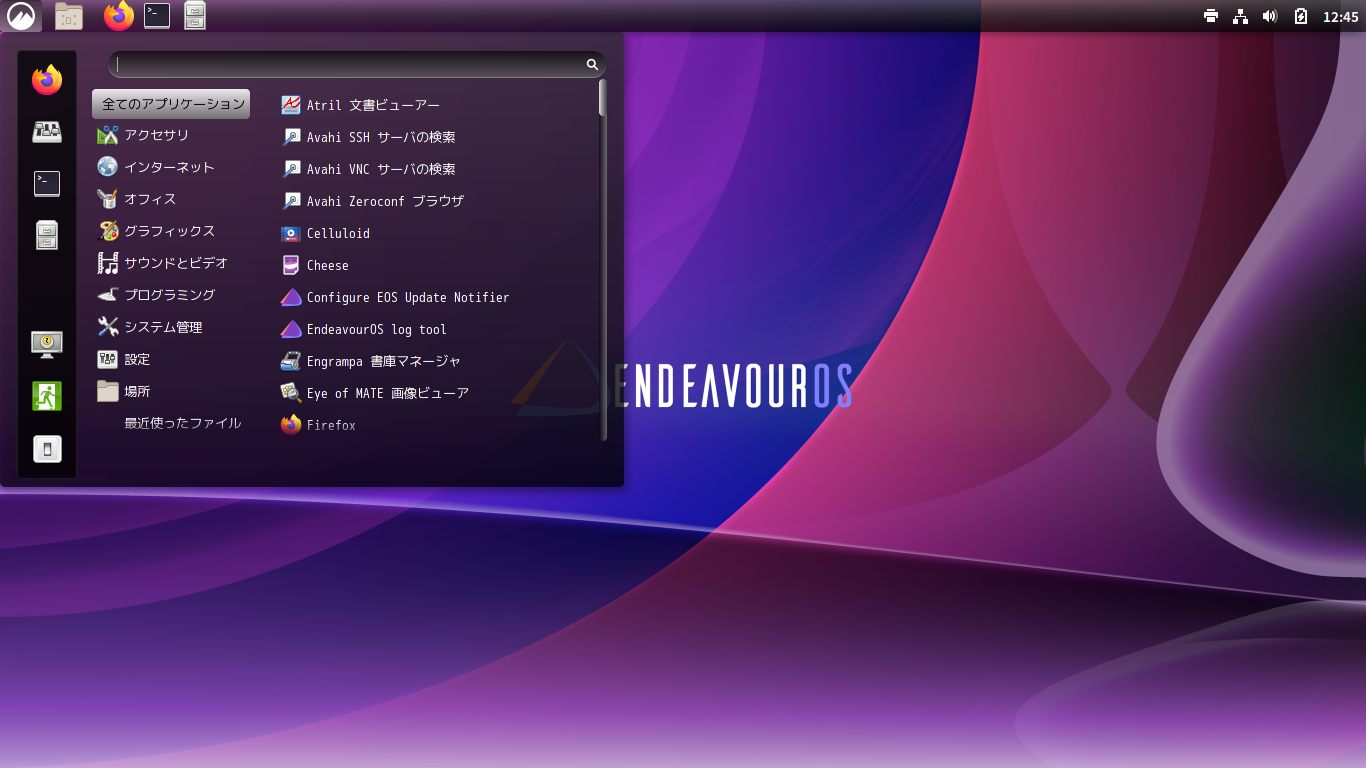Select the 設定 category
This screenshot has width=1366, height=768.
coord(171,359)
